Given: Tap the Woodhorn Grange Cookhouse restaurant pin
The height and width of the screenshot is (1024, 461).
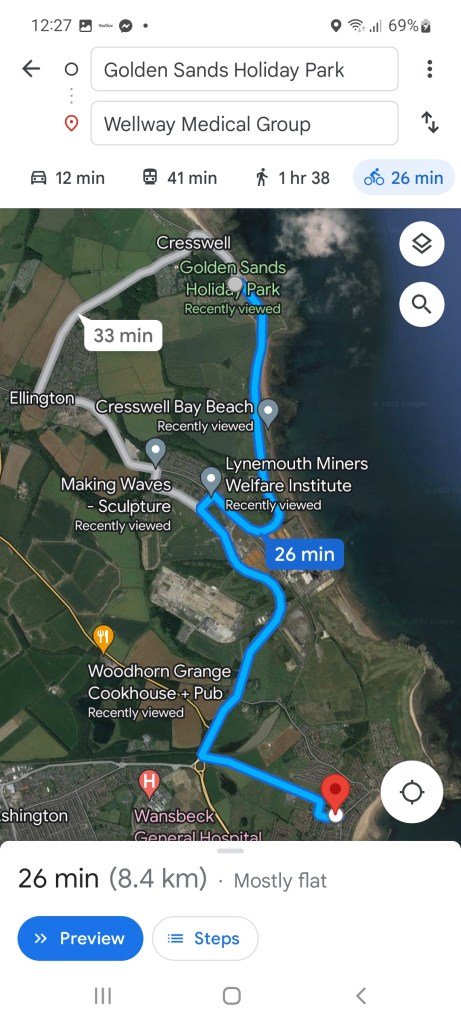Looking at the screenshot, I should pyautogui.click(x=103, y=638).
